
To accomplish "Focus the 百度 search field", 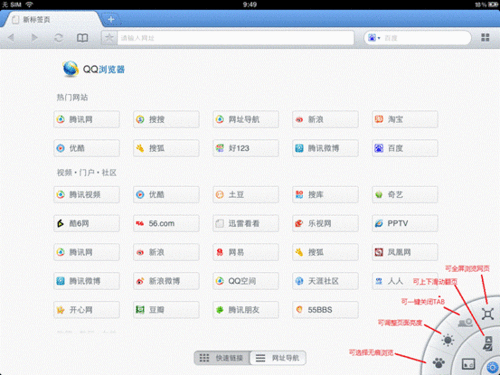I will (425, 38).
